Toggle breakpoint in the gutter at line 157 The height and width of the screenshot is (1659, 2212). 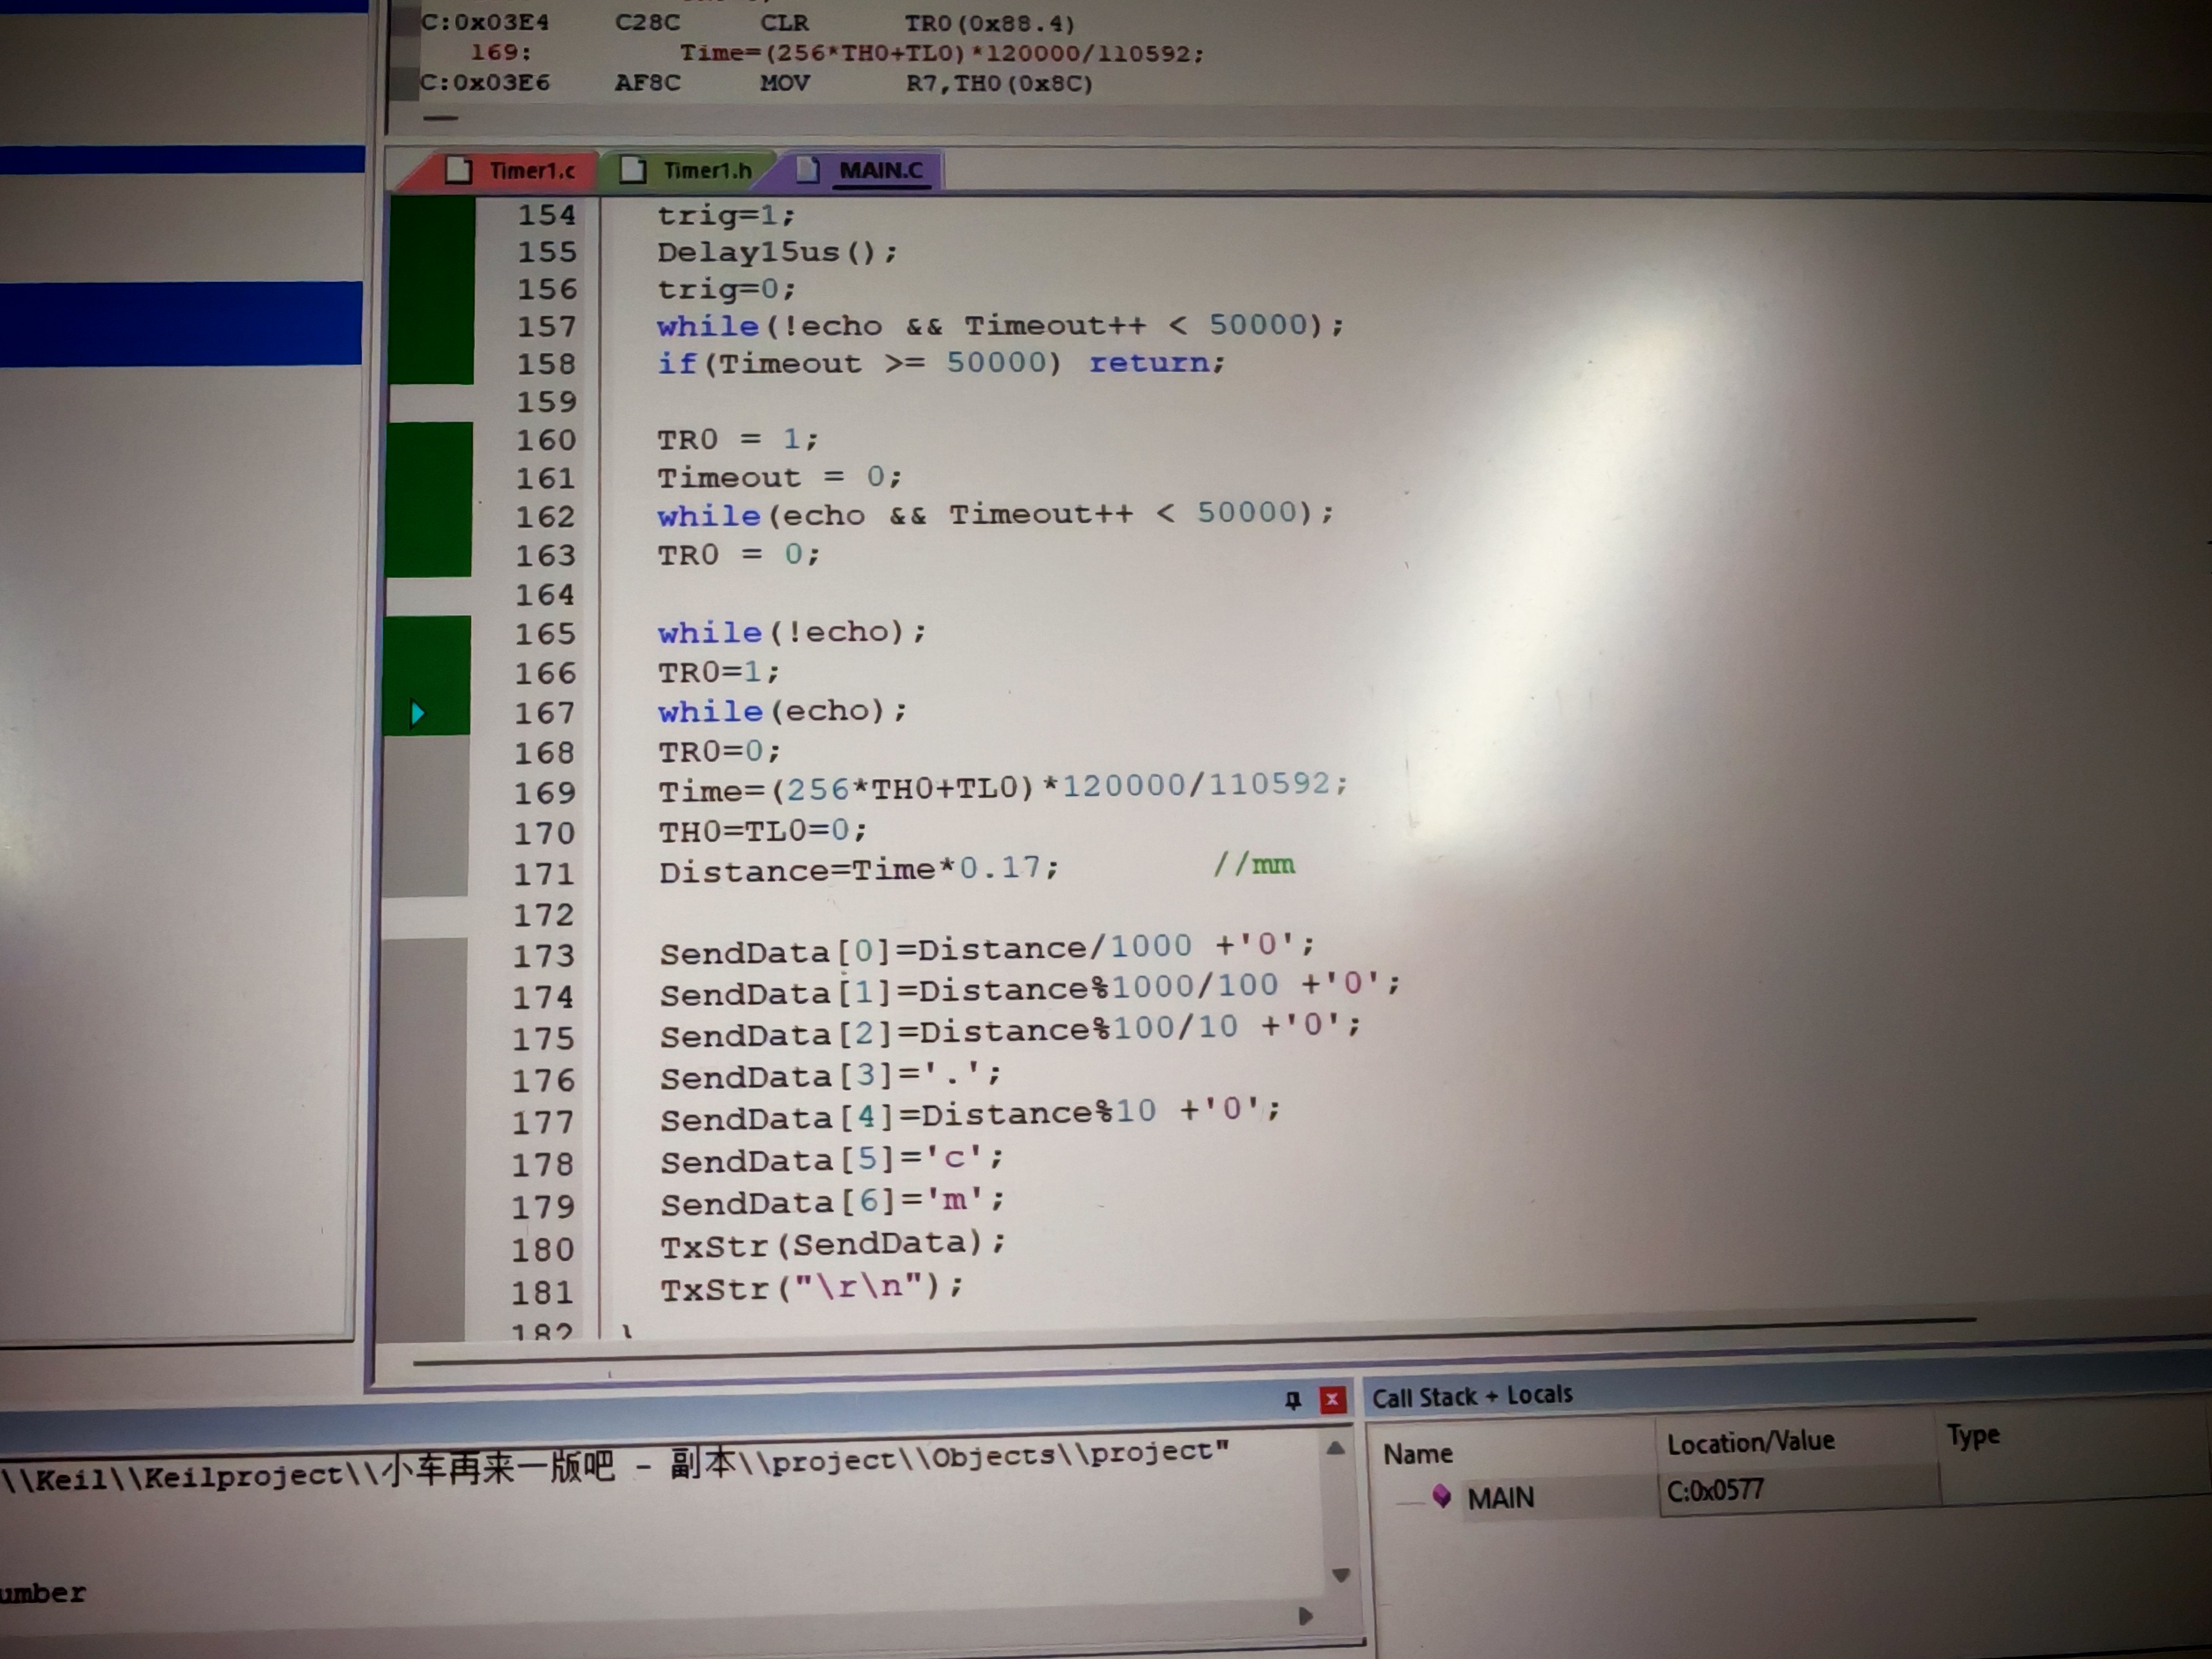pos(432,327)
